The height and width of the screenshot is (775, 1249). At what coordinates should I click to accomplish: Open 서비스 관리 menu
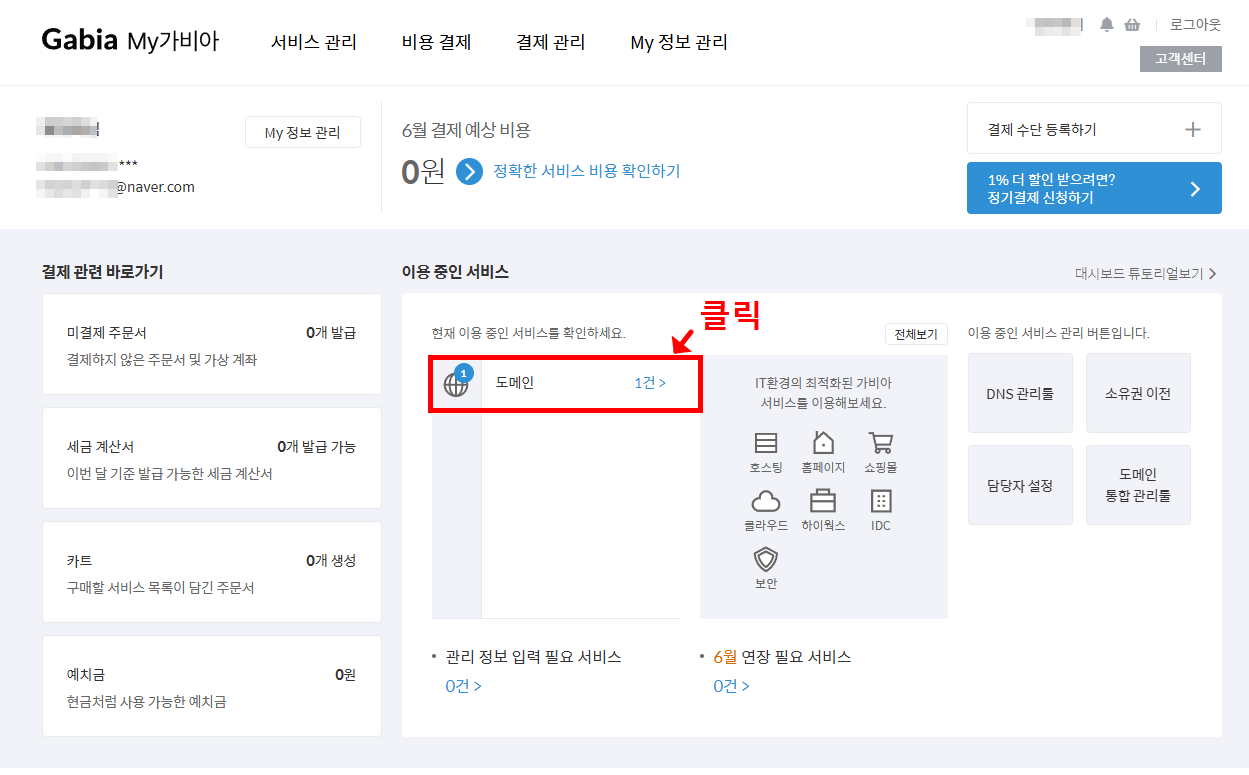(314, 42)
